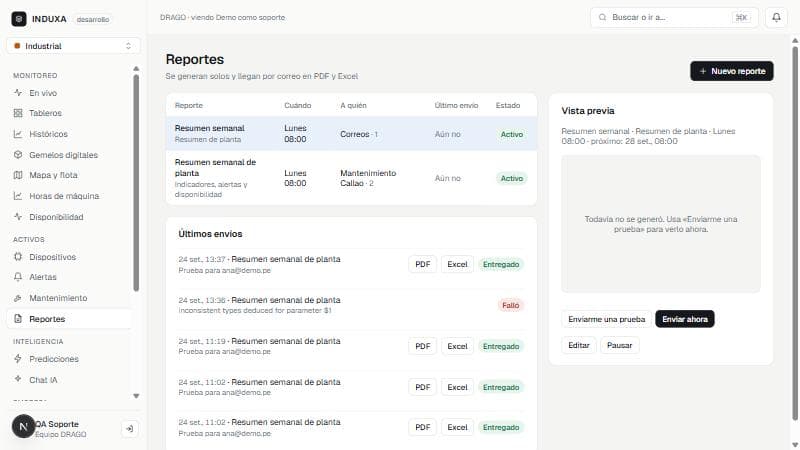Click the Editar button
800x450 pixels.
(579, 345)
